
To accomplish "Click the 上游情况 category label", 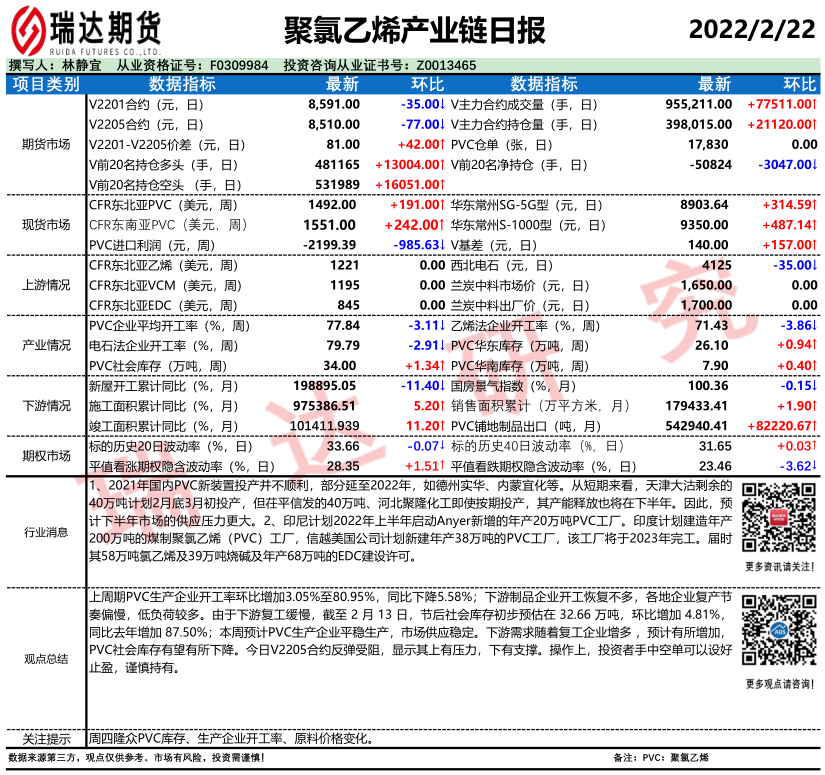I will pyautogui.click(x=45, y=285).
